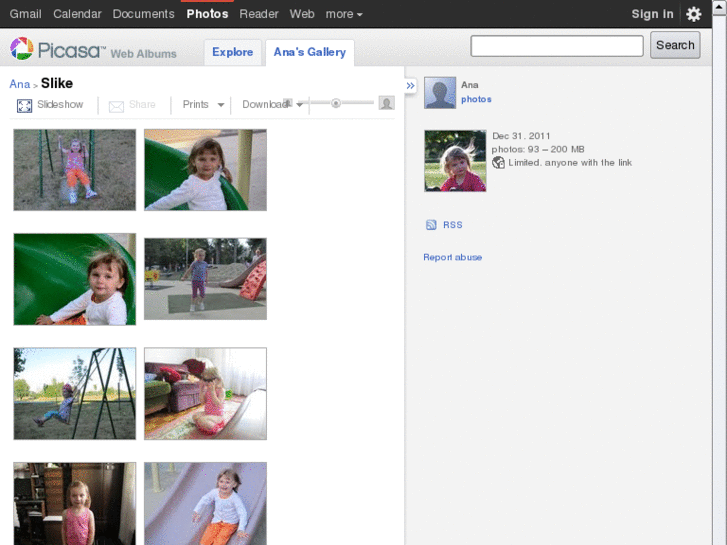
Task: Open the more menu in top bar
Action: (344, 14)
